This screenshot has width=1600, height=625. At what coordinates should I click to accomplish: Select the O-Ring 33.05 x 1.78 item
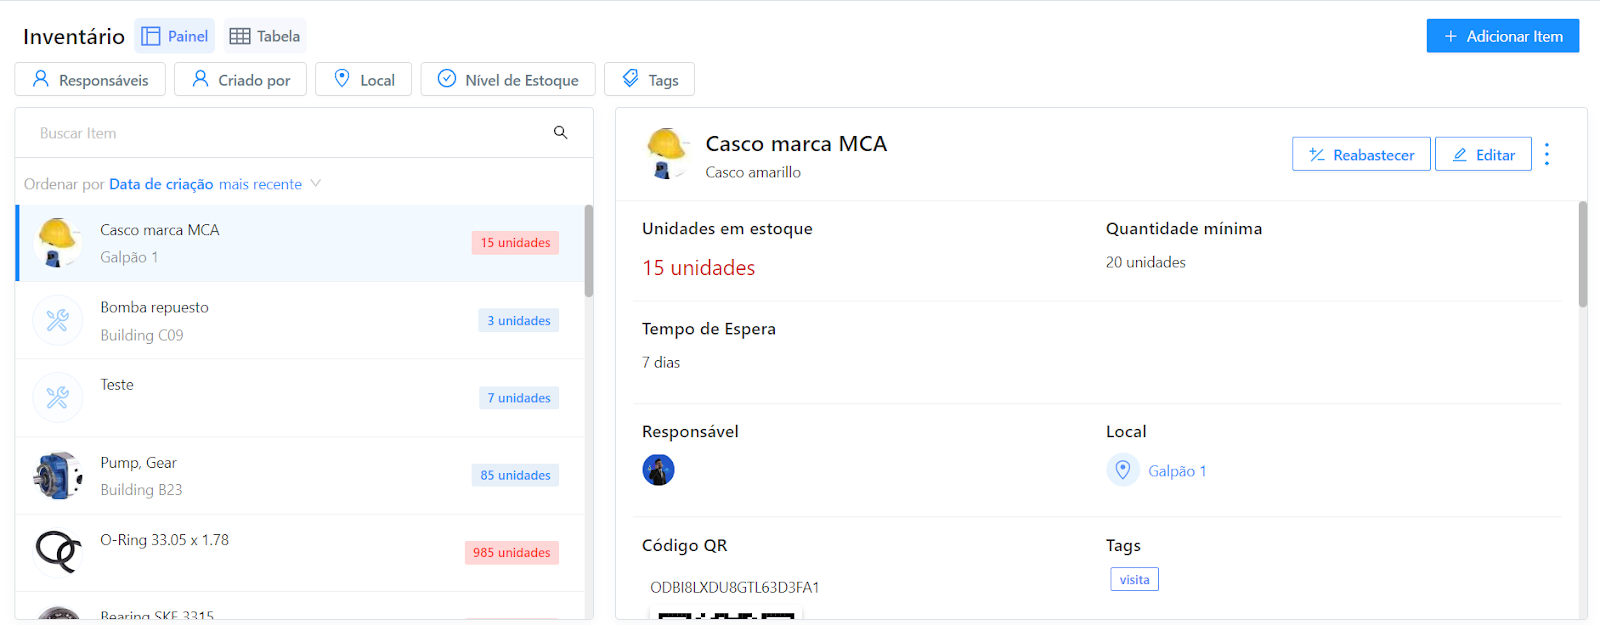coord(300,552)
